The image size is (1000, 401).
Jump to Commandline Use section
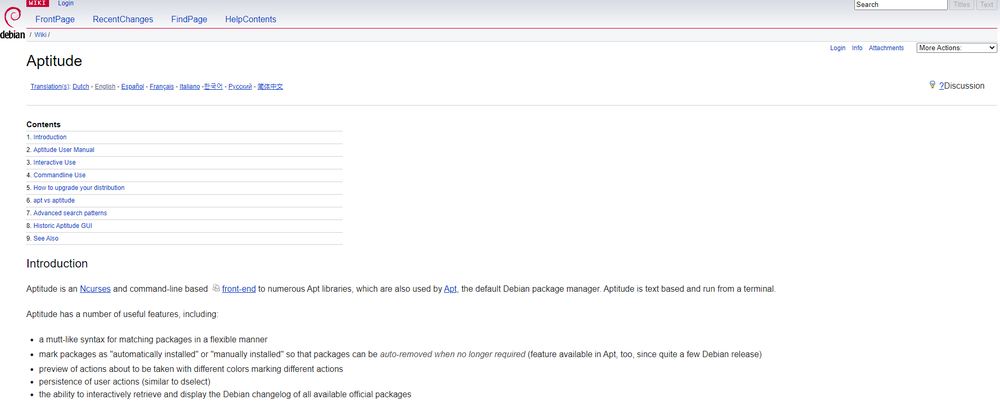(59, 175)
